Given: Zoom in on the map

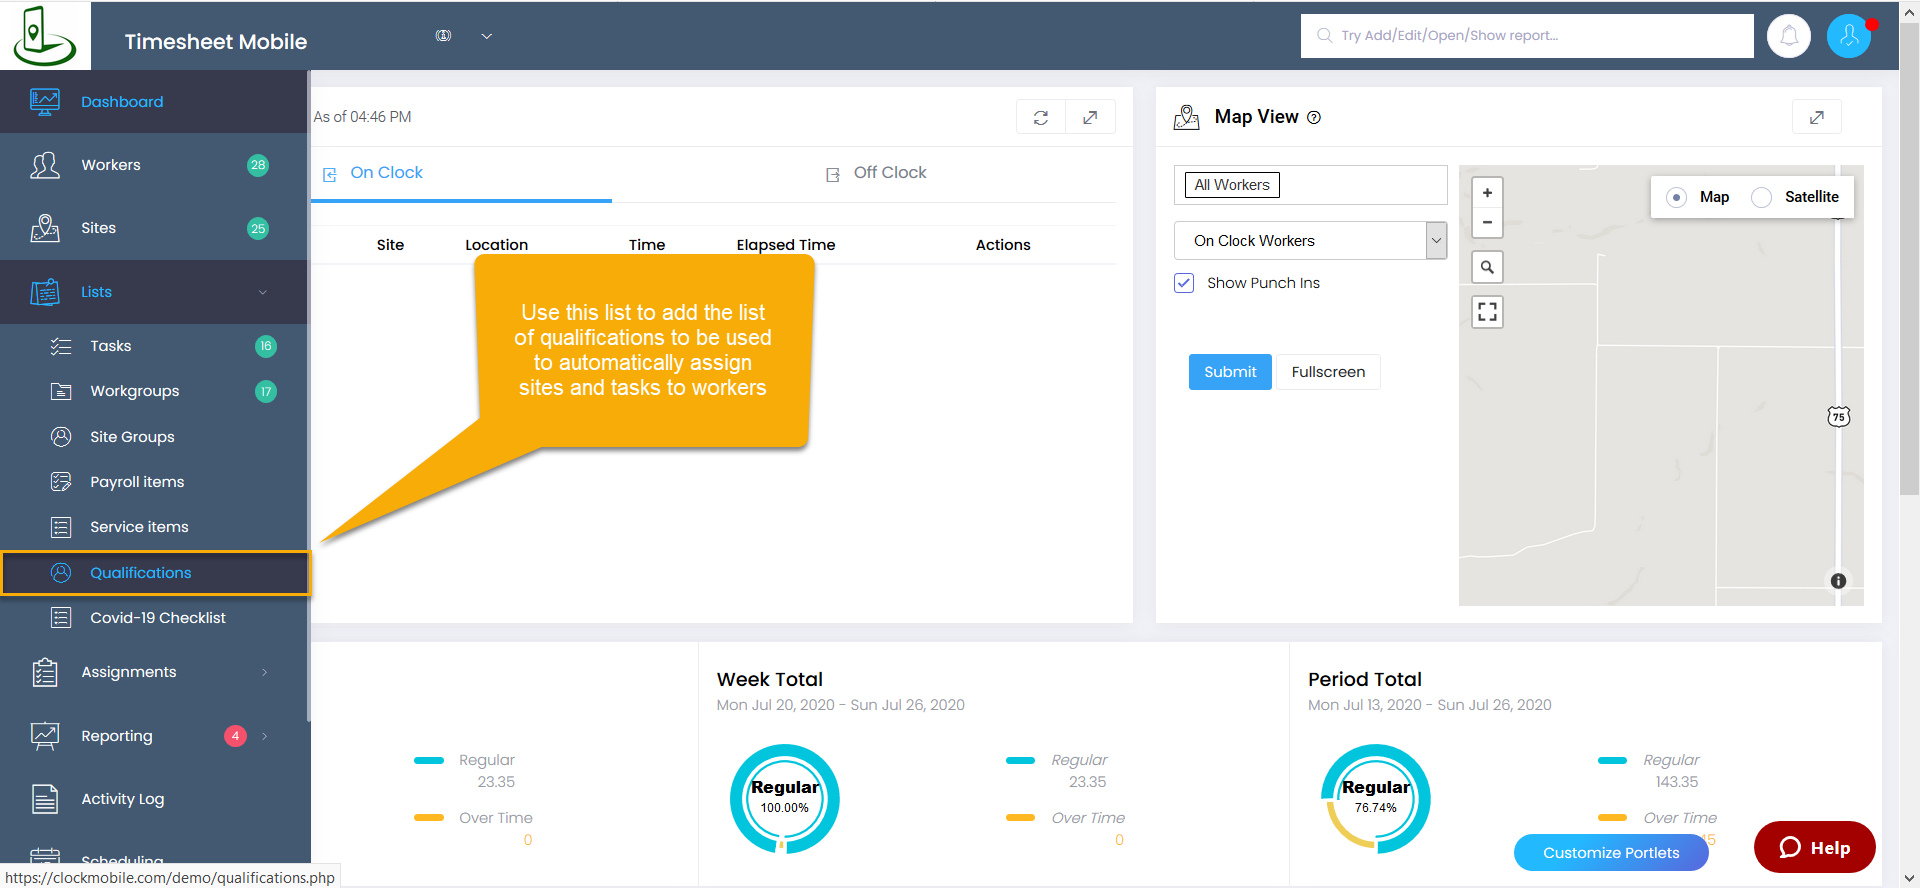Looking at the screenshot, I should (x=1487, y=193).
